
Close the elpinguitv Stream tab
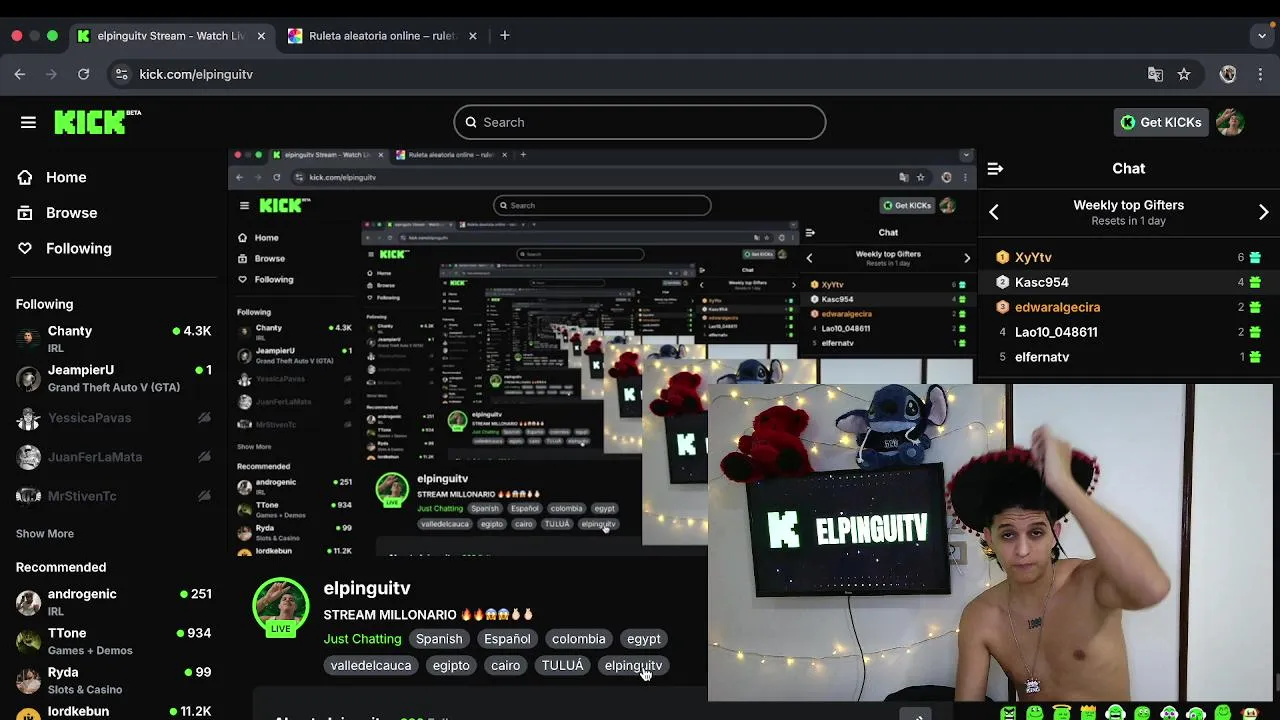(x=261, y=36)
